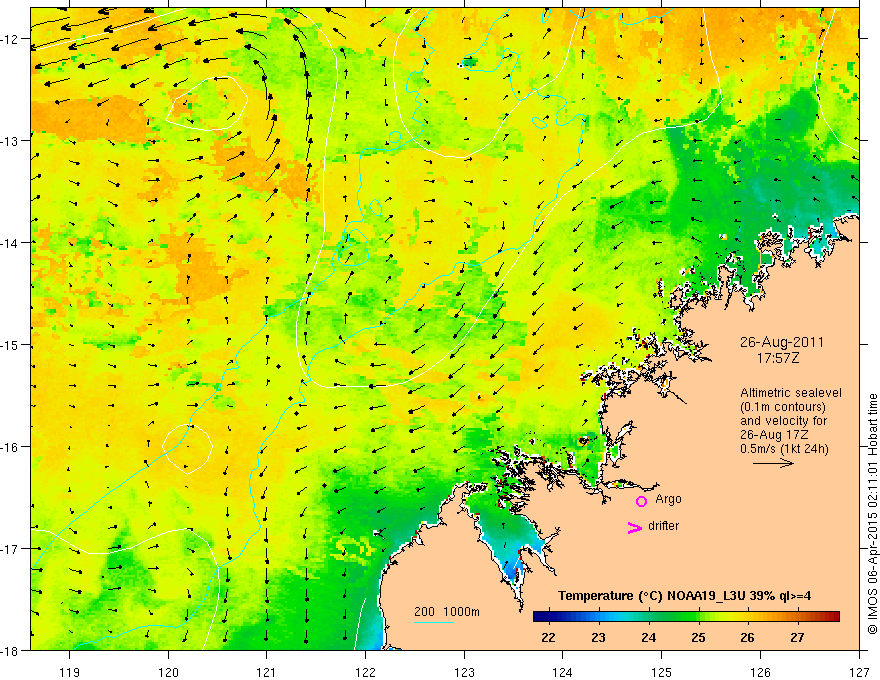The height and width of the screenshot is (680, 880).
Task: Click the dark red end of the color bar
Action: click(833, 616)
